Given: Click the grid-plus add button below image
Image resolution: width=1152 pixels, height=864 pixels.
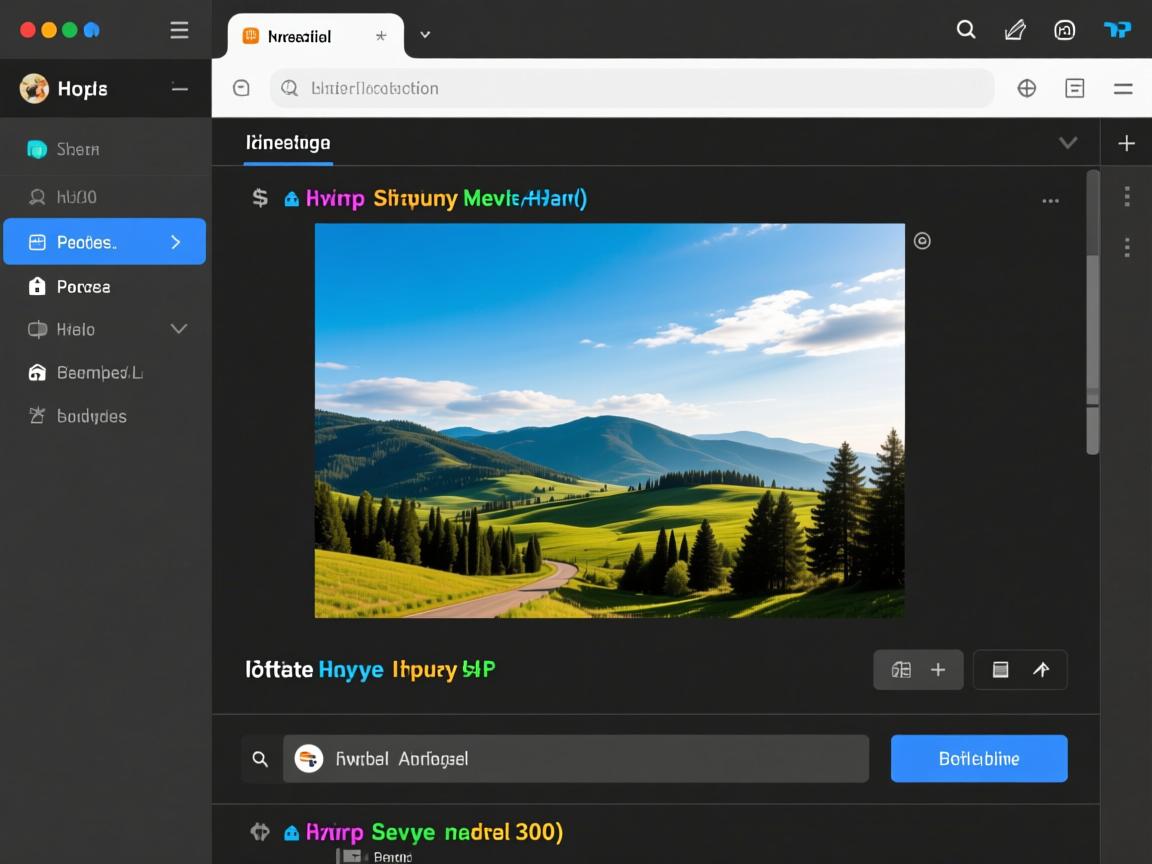Looking at the screenshot, I should 918,670.
